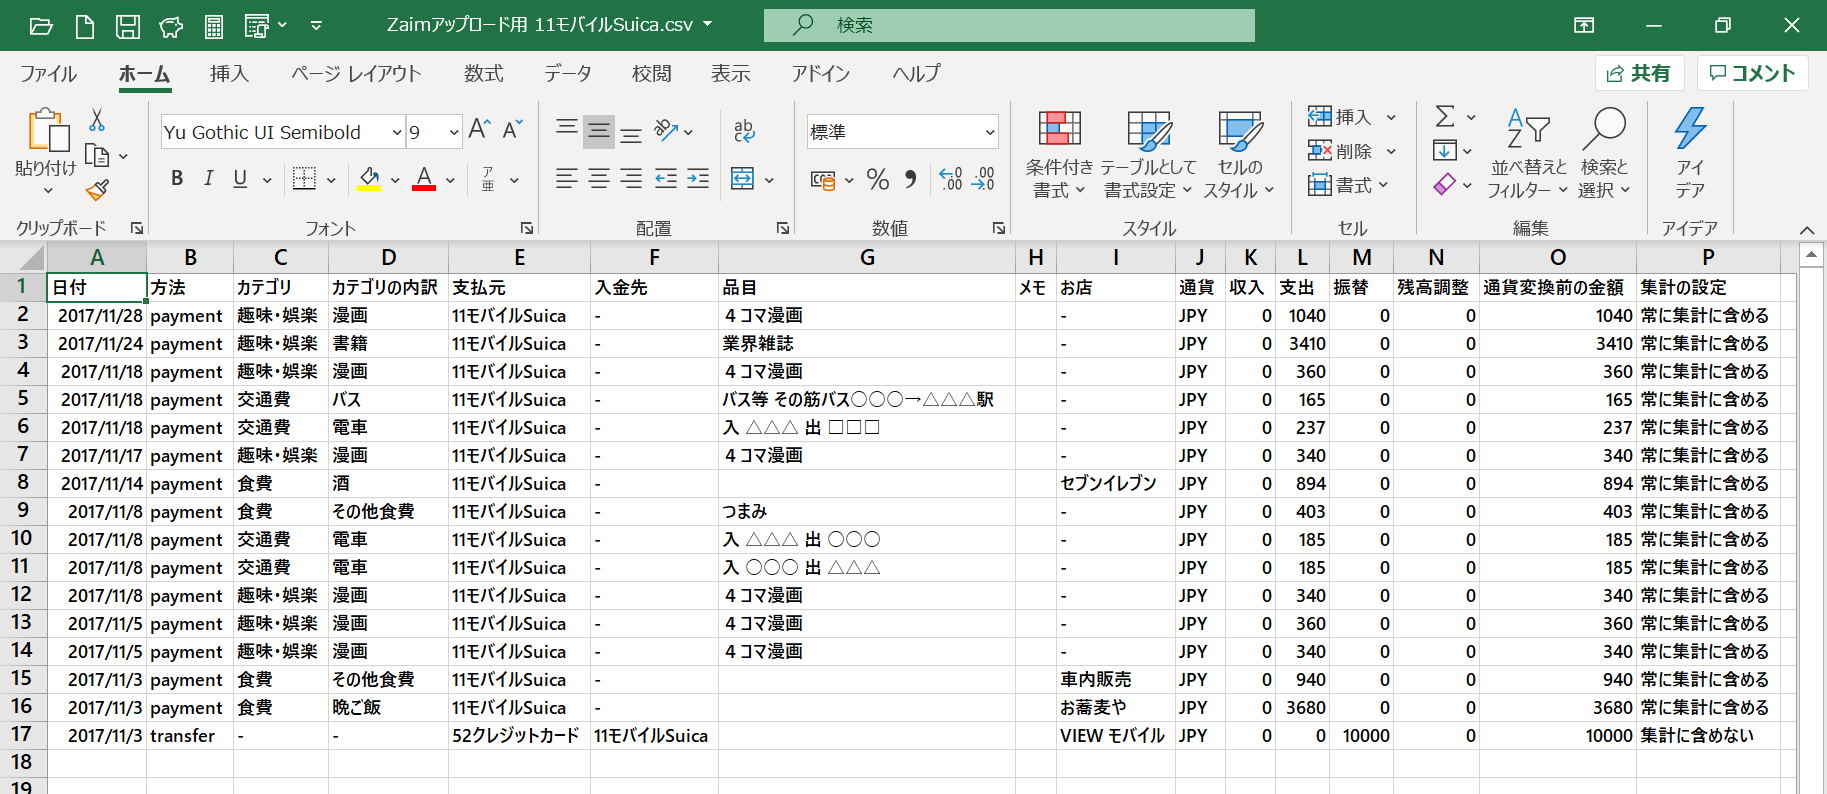Open ribbon display options button
1827x794 pixels.
click(x=1584, y=25)
